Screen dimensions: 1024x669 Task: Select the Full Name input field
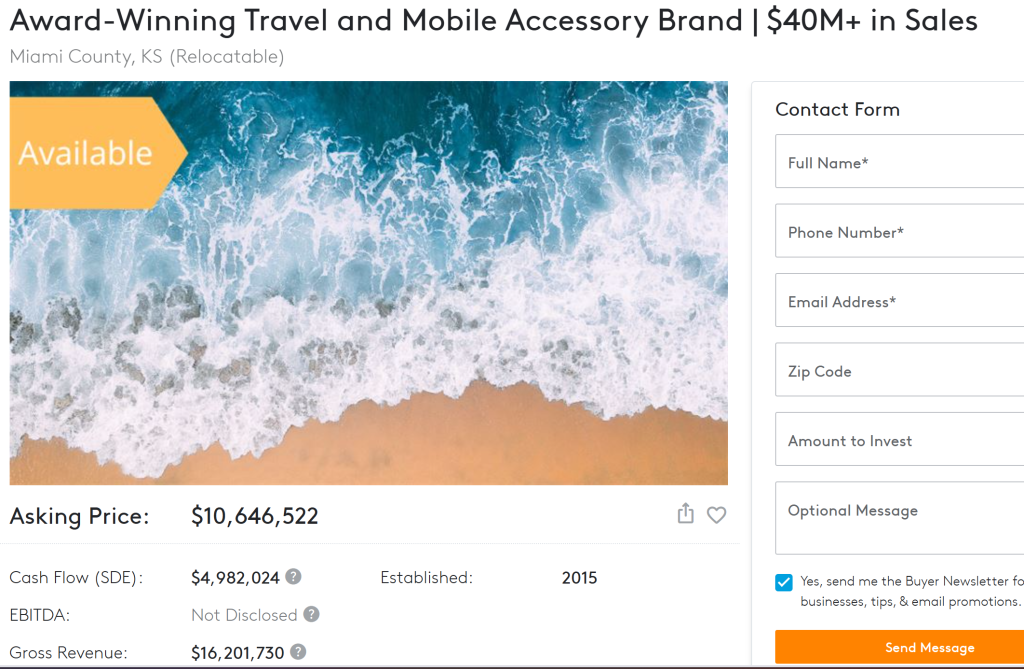coord(900,161)
